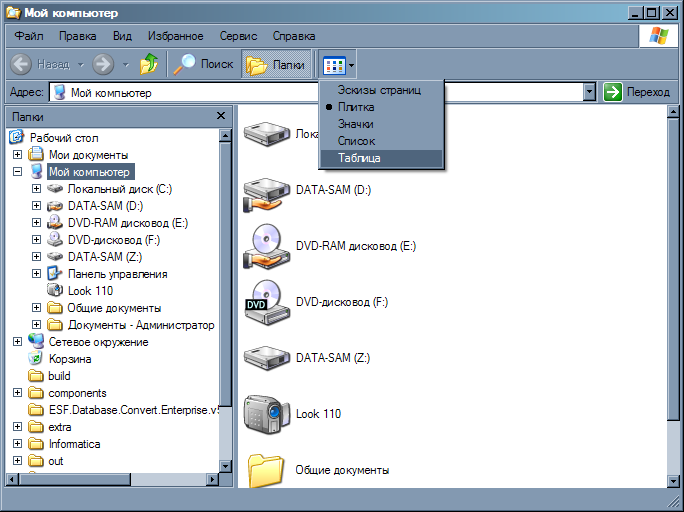Select Informatica folder in tree
The width and height of the screenshot is (684, 512).
coord(74,444)
